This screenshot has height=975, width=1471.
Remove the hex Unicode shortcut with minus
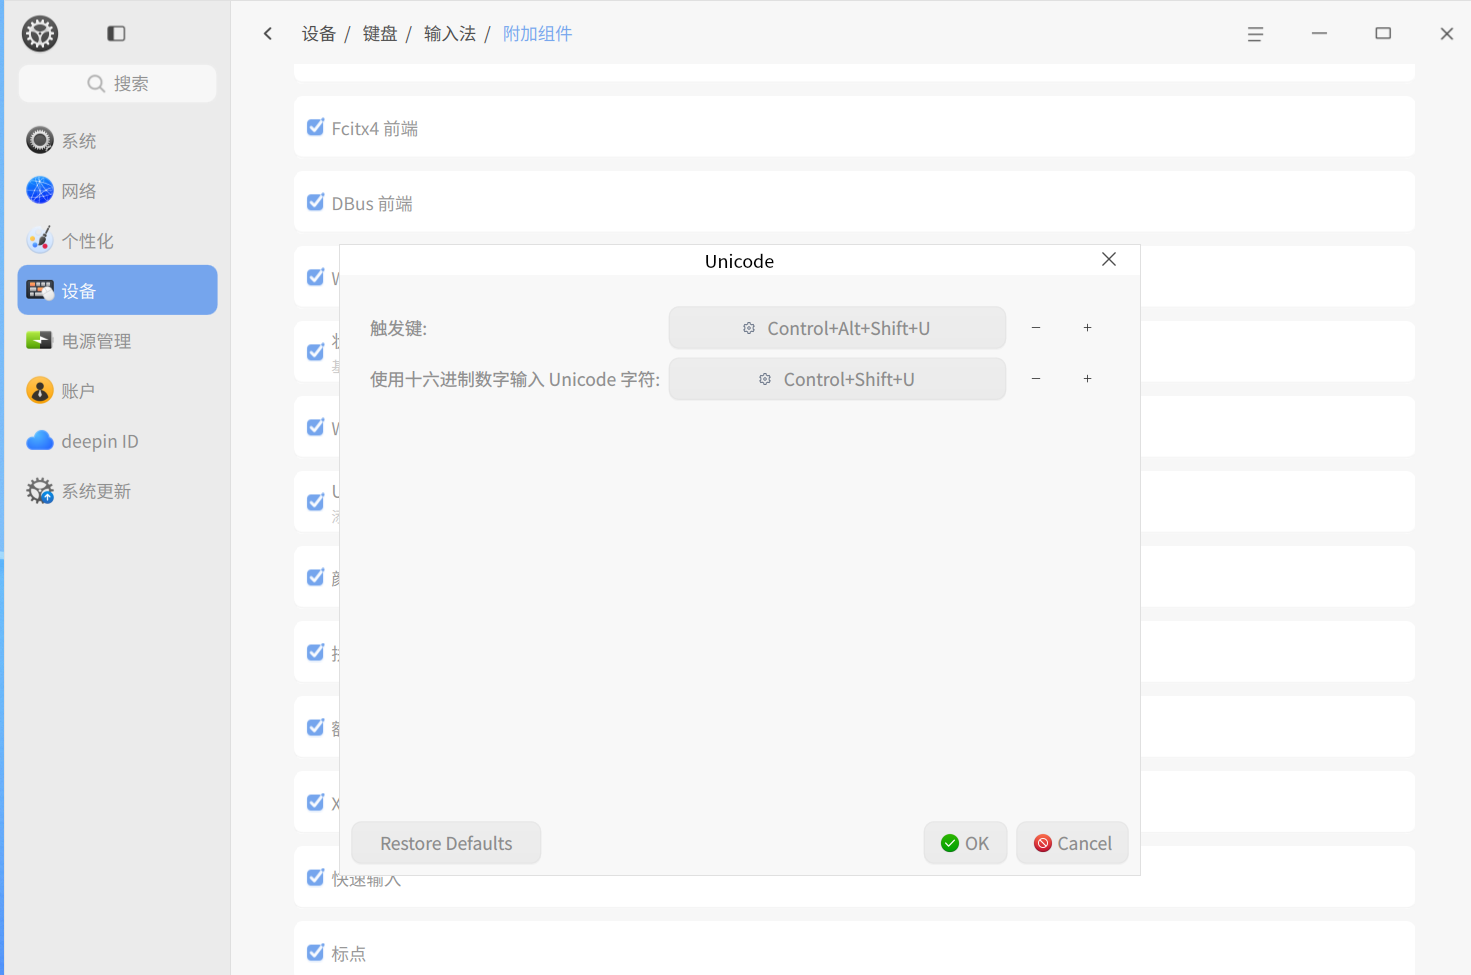pyautogui.click(x=1036, y=379)
